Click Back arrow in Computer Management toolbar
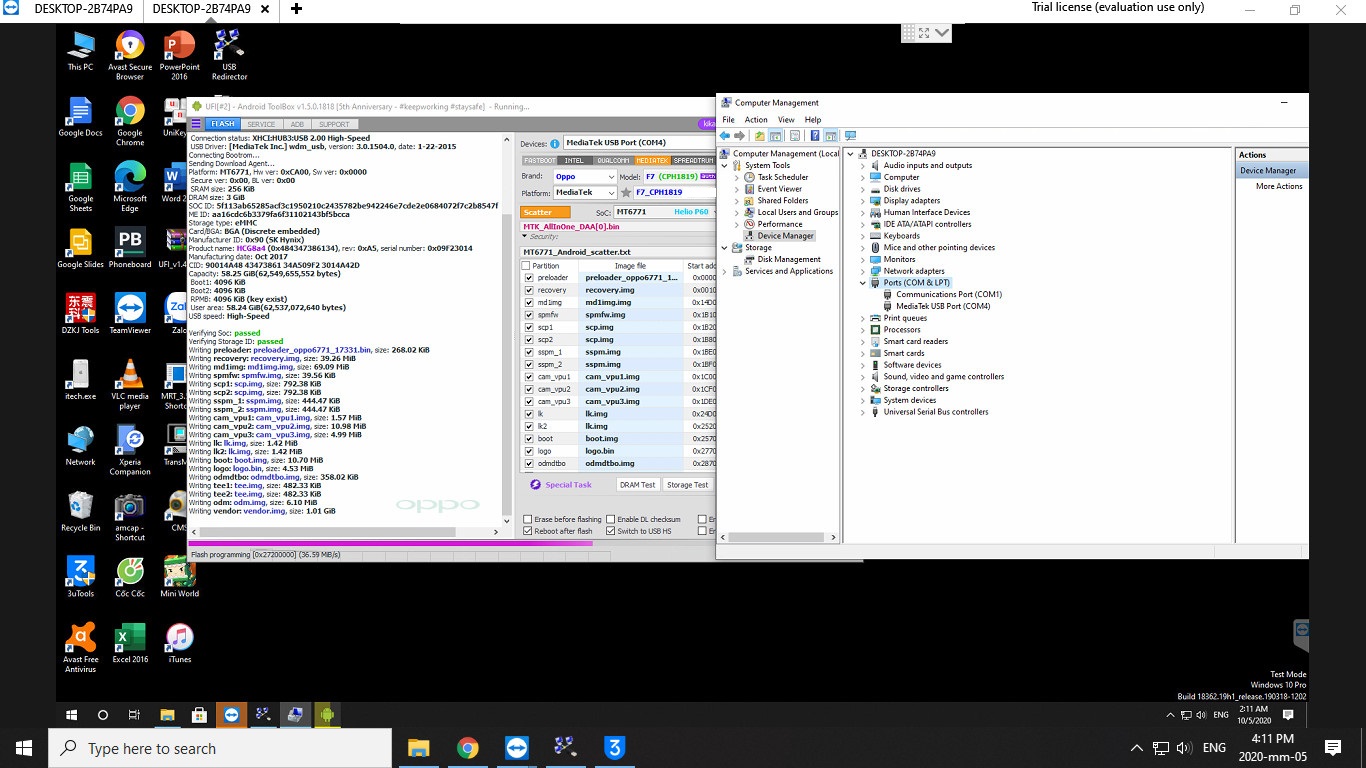The width and height of the screenshot is (1366, 768). (725, 136)
